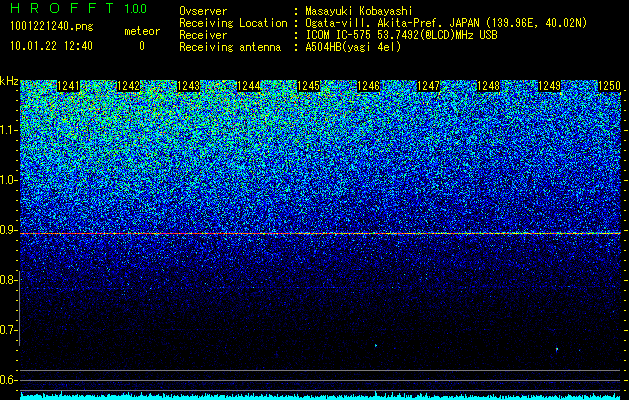629x400 pixels.
Task: Click the 1241 time marker
Action: coord(69,86)
